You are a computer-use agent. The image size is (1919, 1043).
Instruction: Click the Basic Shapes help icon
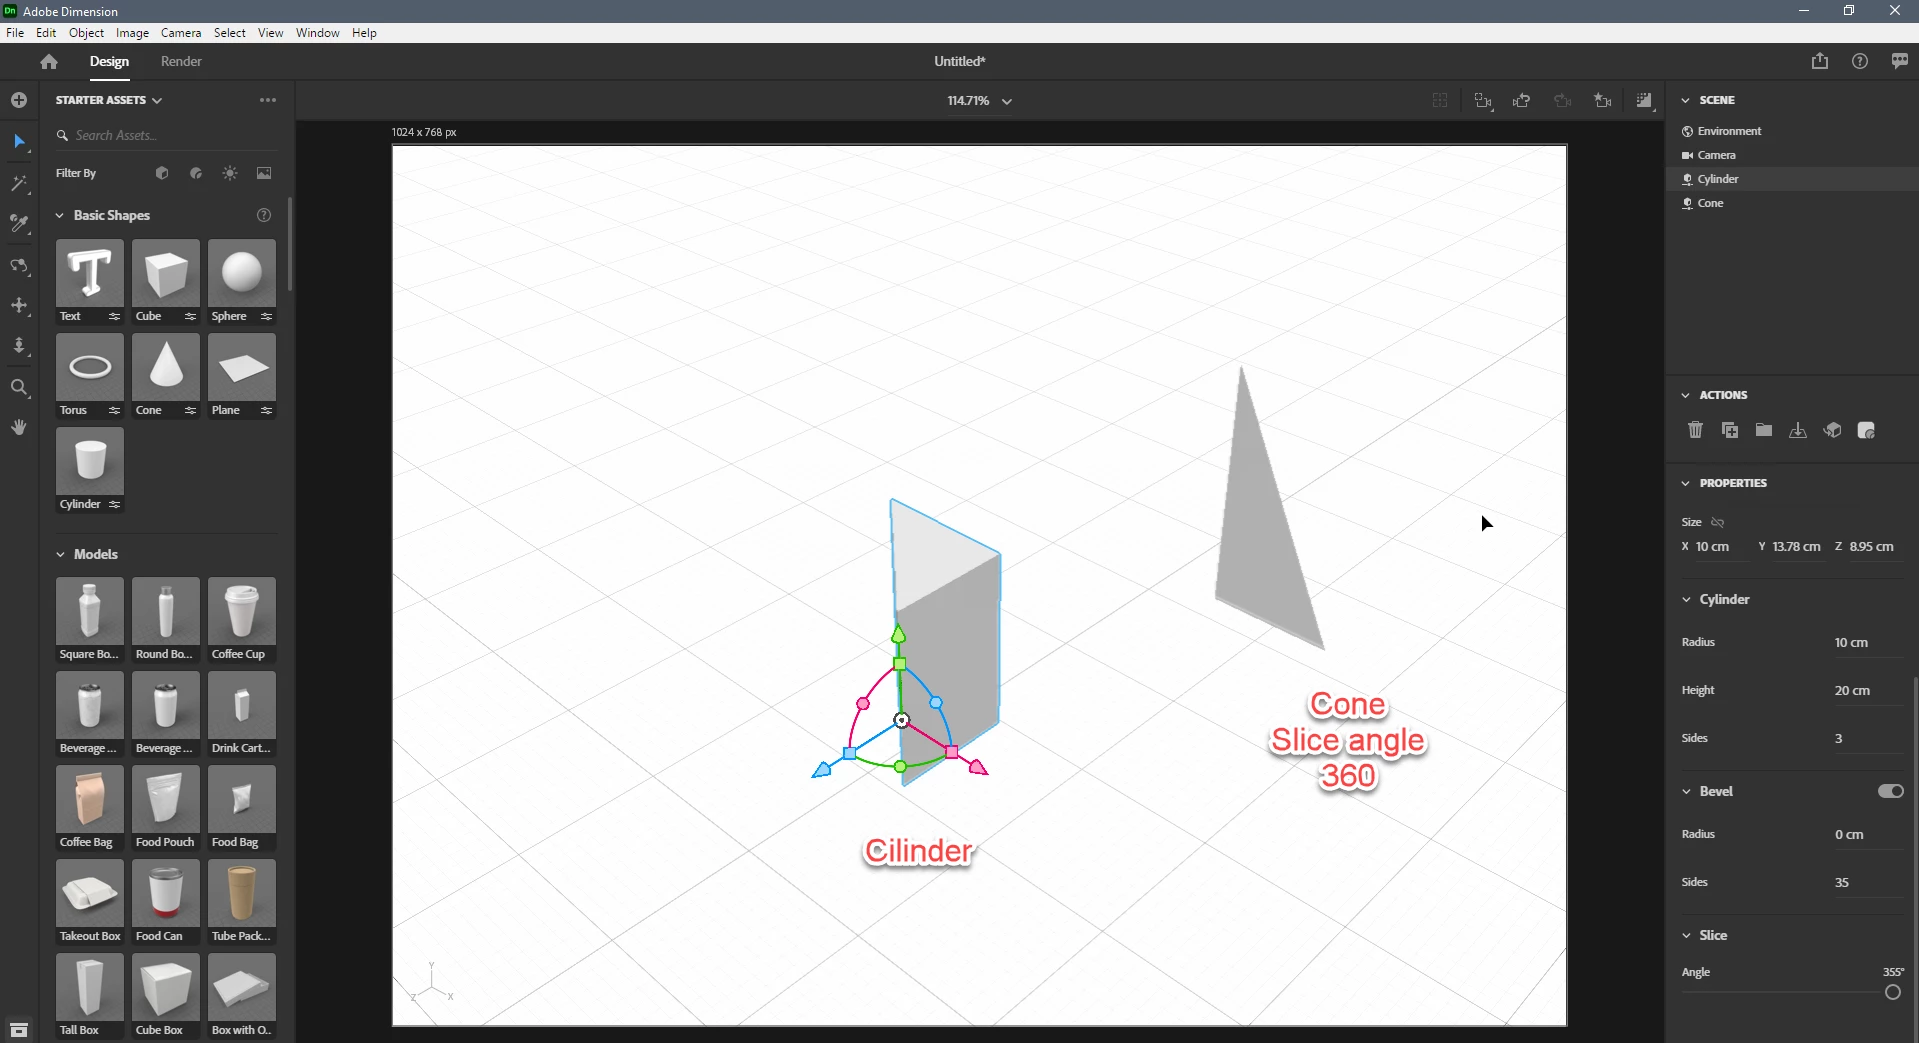click(264, 215)
